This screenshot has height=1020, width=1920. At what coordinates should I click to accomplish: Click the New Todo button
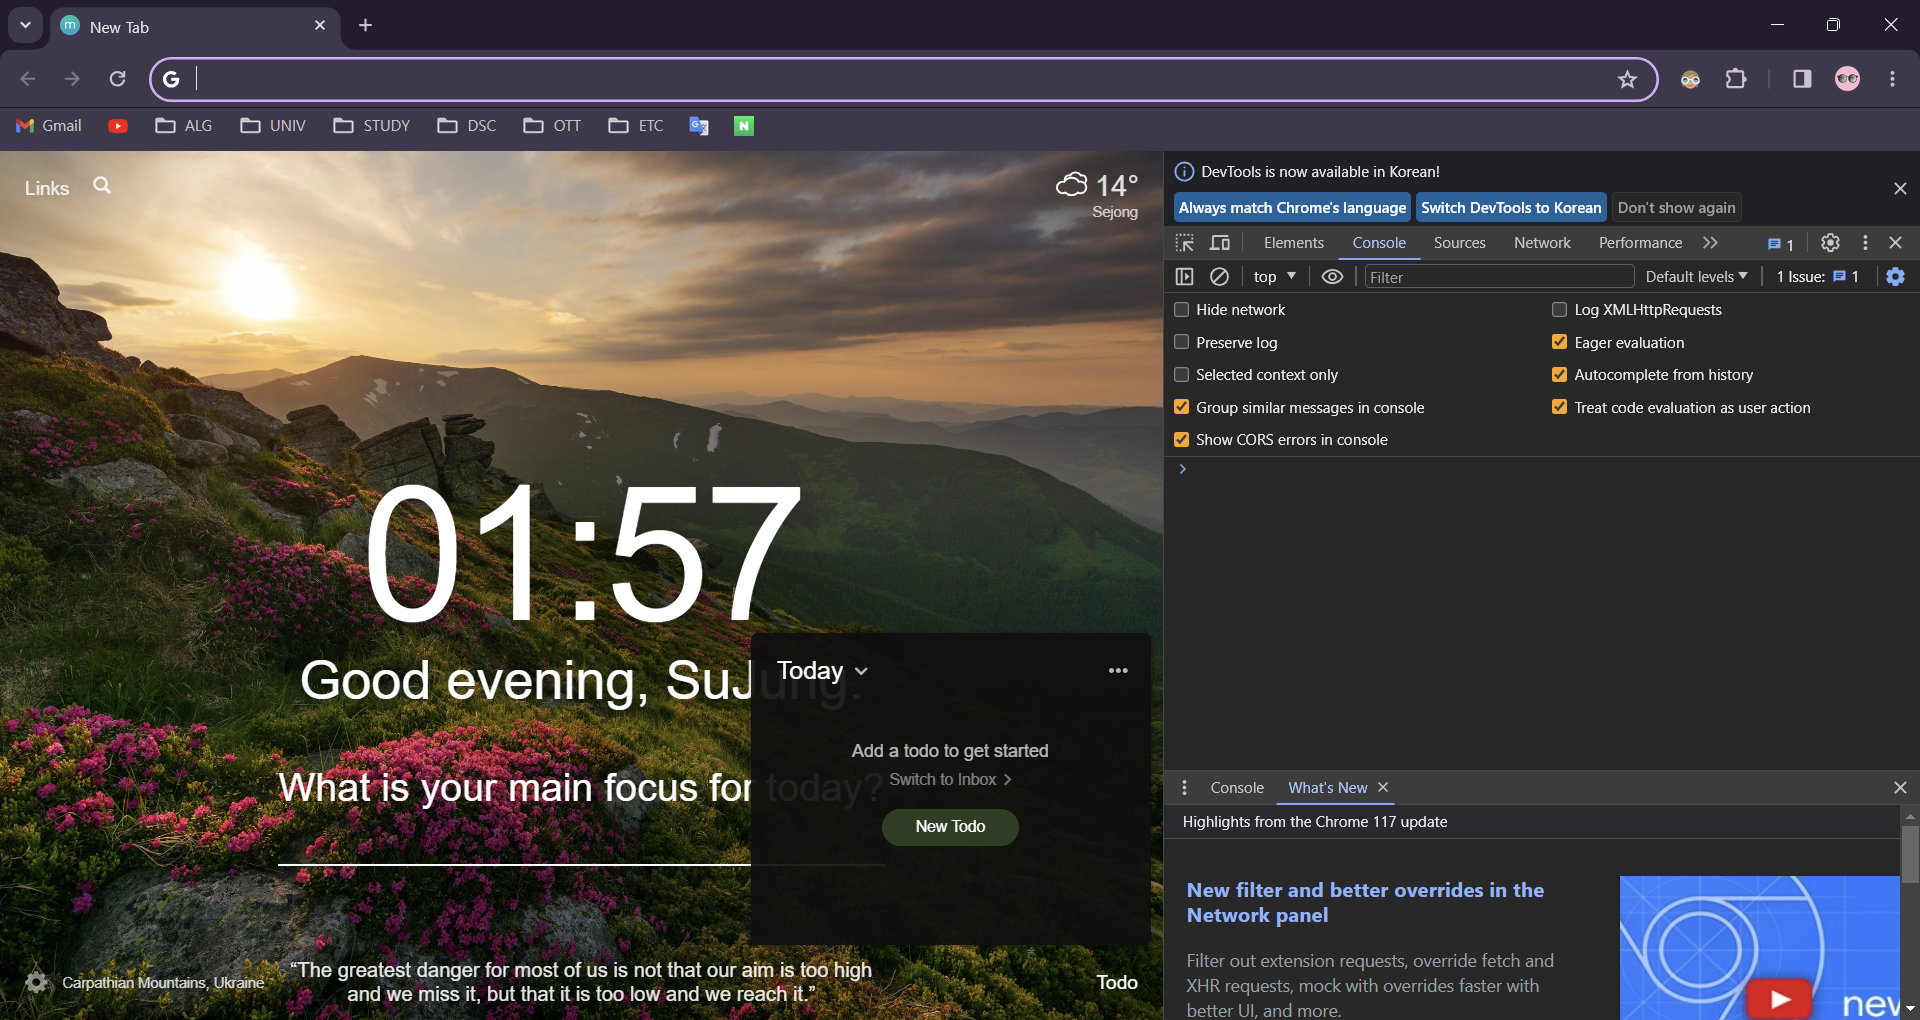click(x=950, y=827)
